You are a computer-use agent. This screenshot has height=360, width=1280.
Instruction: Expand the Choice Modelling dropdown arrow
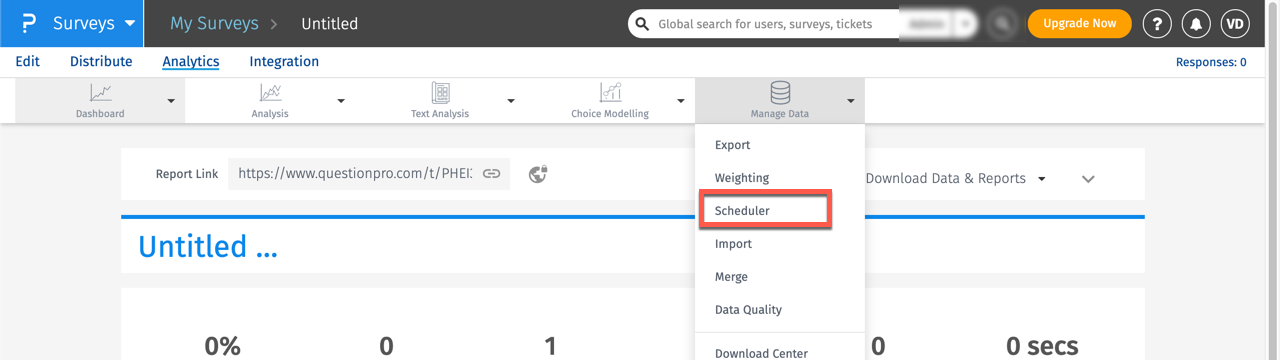tap(681, 101)
